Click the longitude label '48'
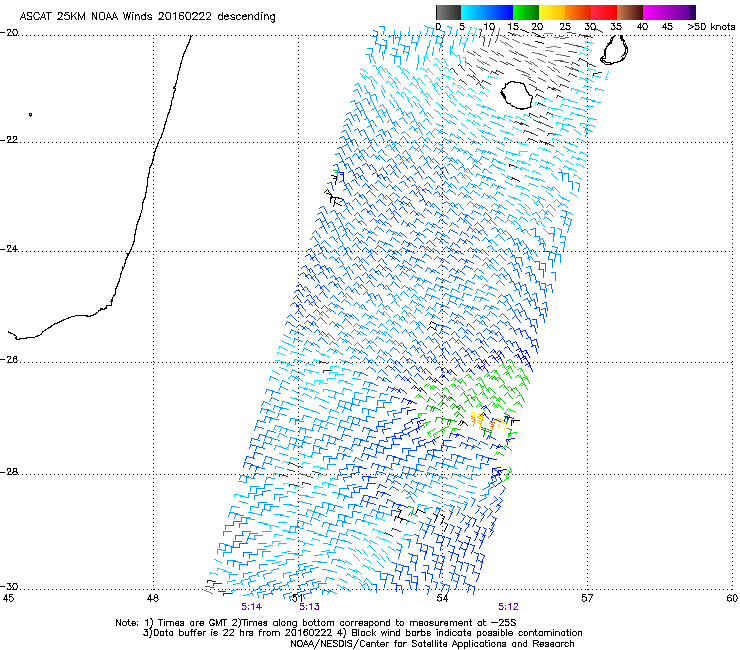This screenshot has width=740, height=650. pyautogui.click(x=152, y=598)
